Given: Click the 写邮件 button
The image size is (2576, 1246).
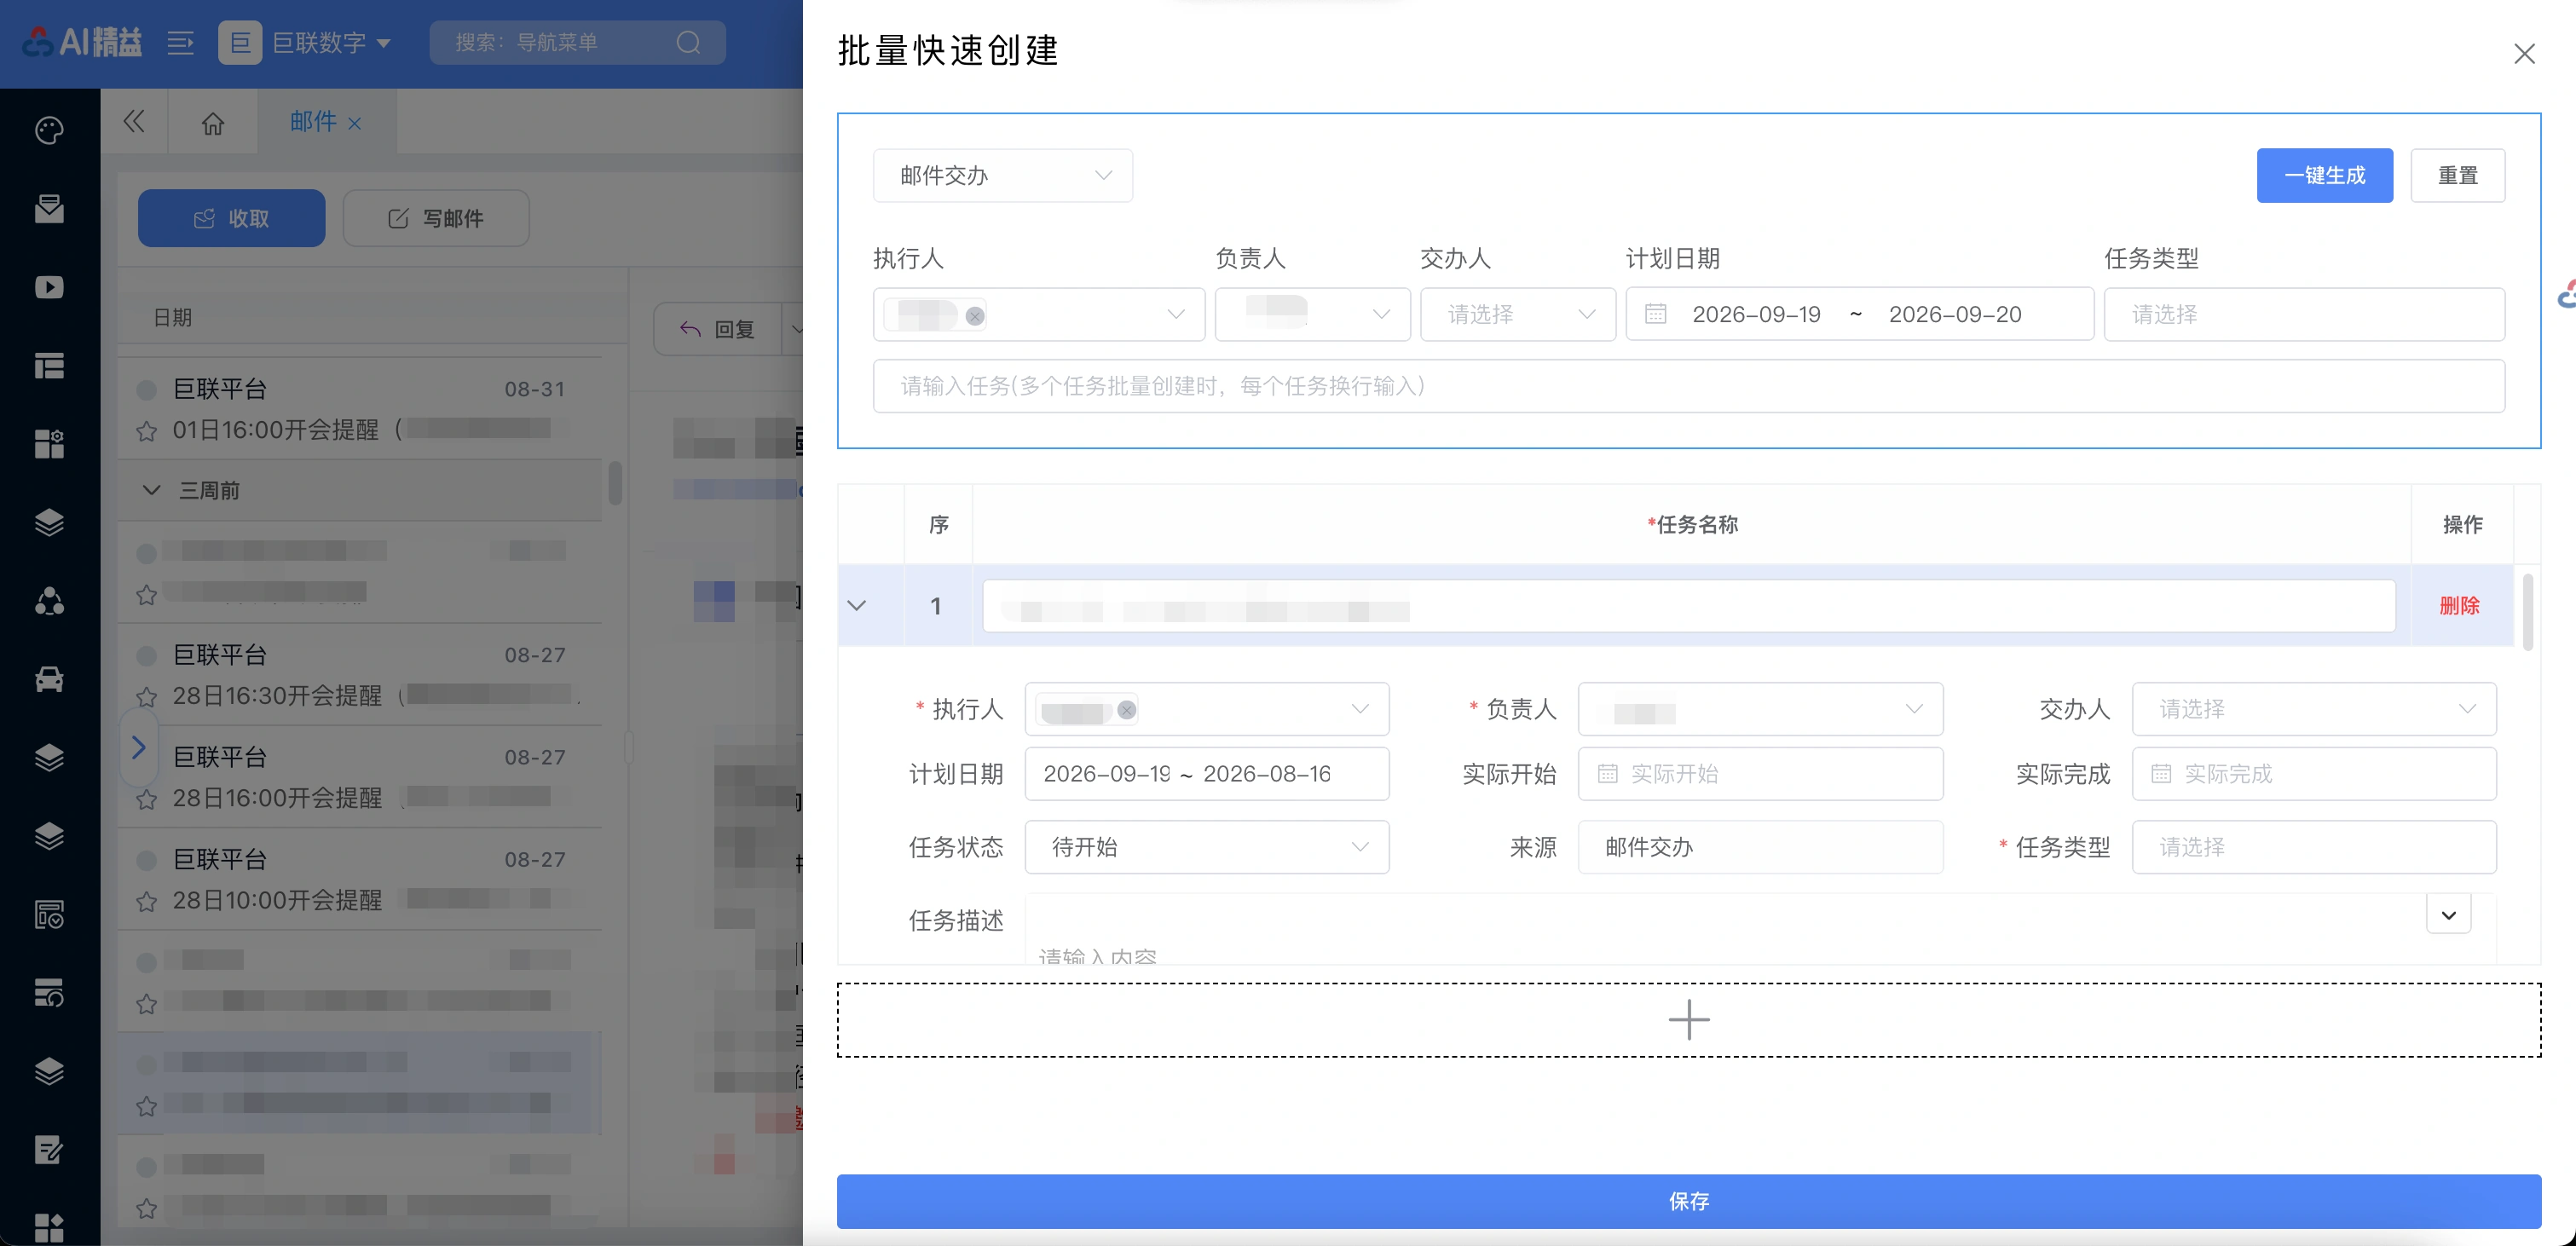Looking at the screenshot, I should (x=436, y=218).
